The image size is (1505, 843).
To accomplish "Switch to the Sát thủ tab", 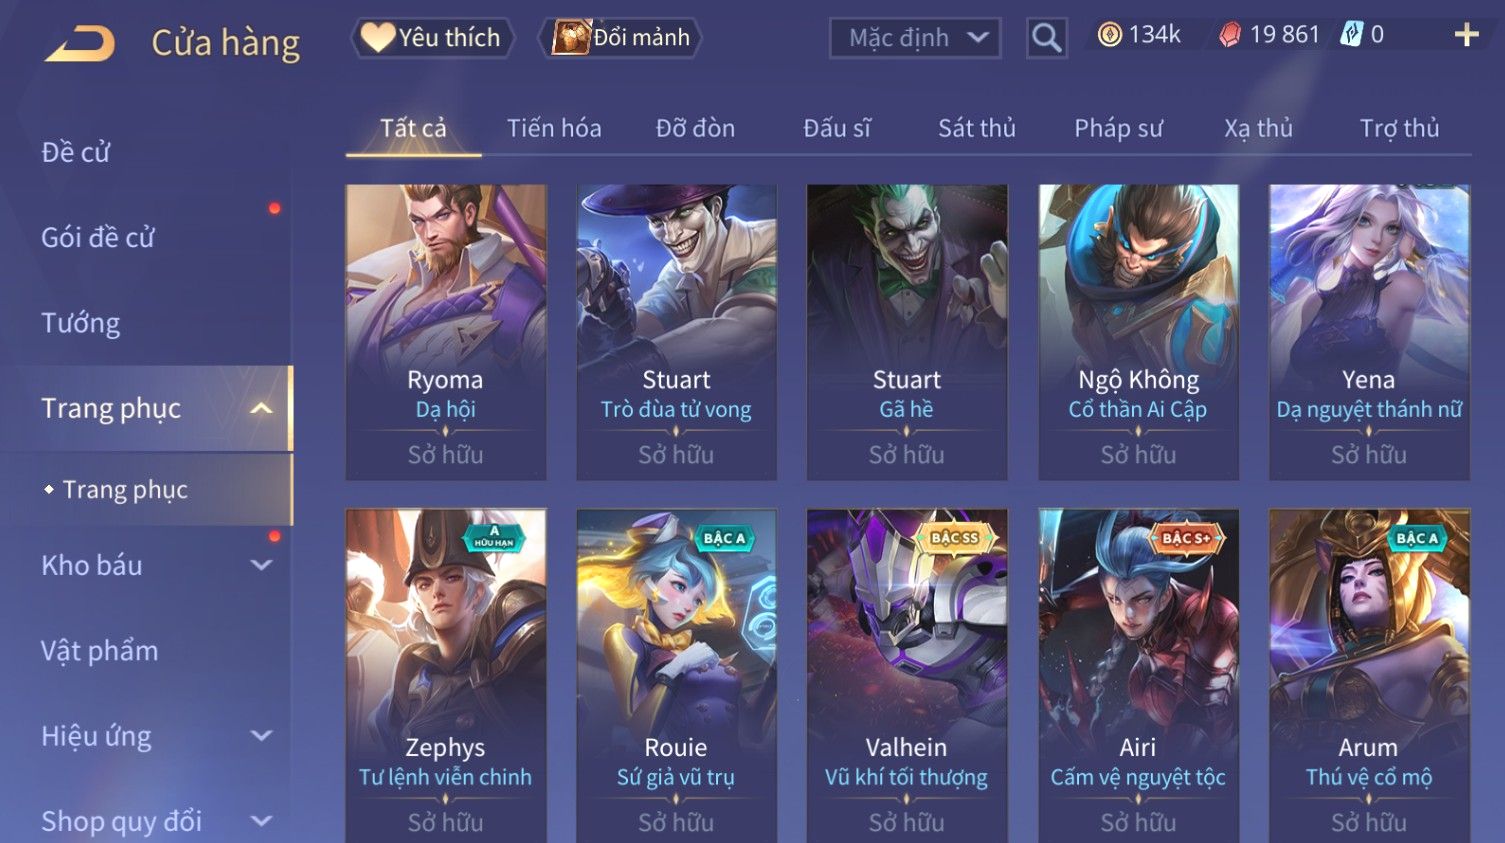I will (977, 128).
